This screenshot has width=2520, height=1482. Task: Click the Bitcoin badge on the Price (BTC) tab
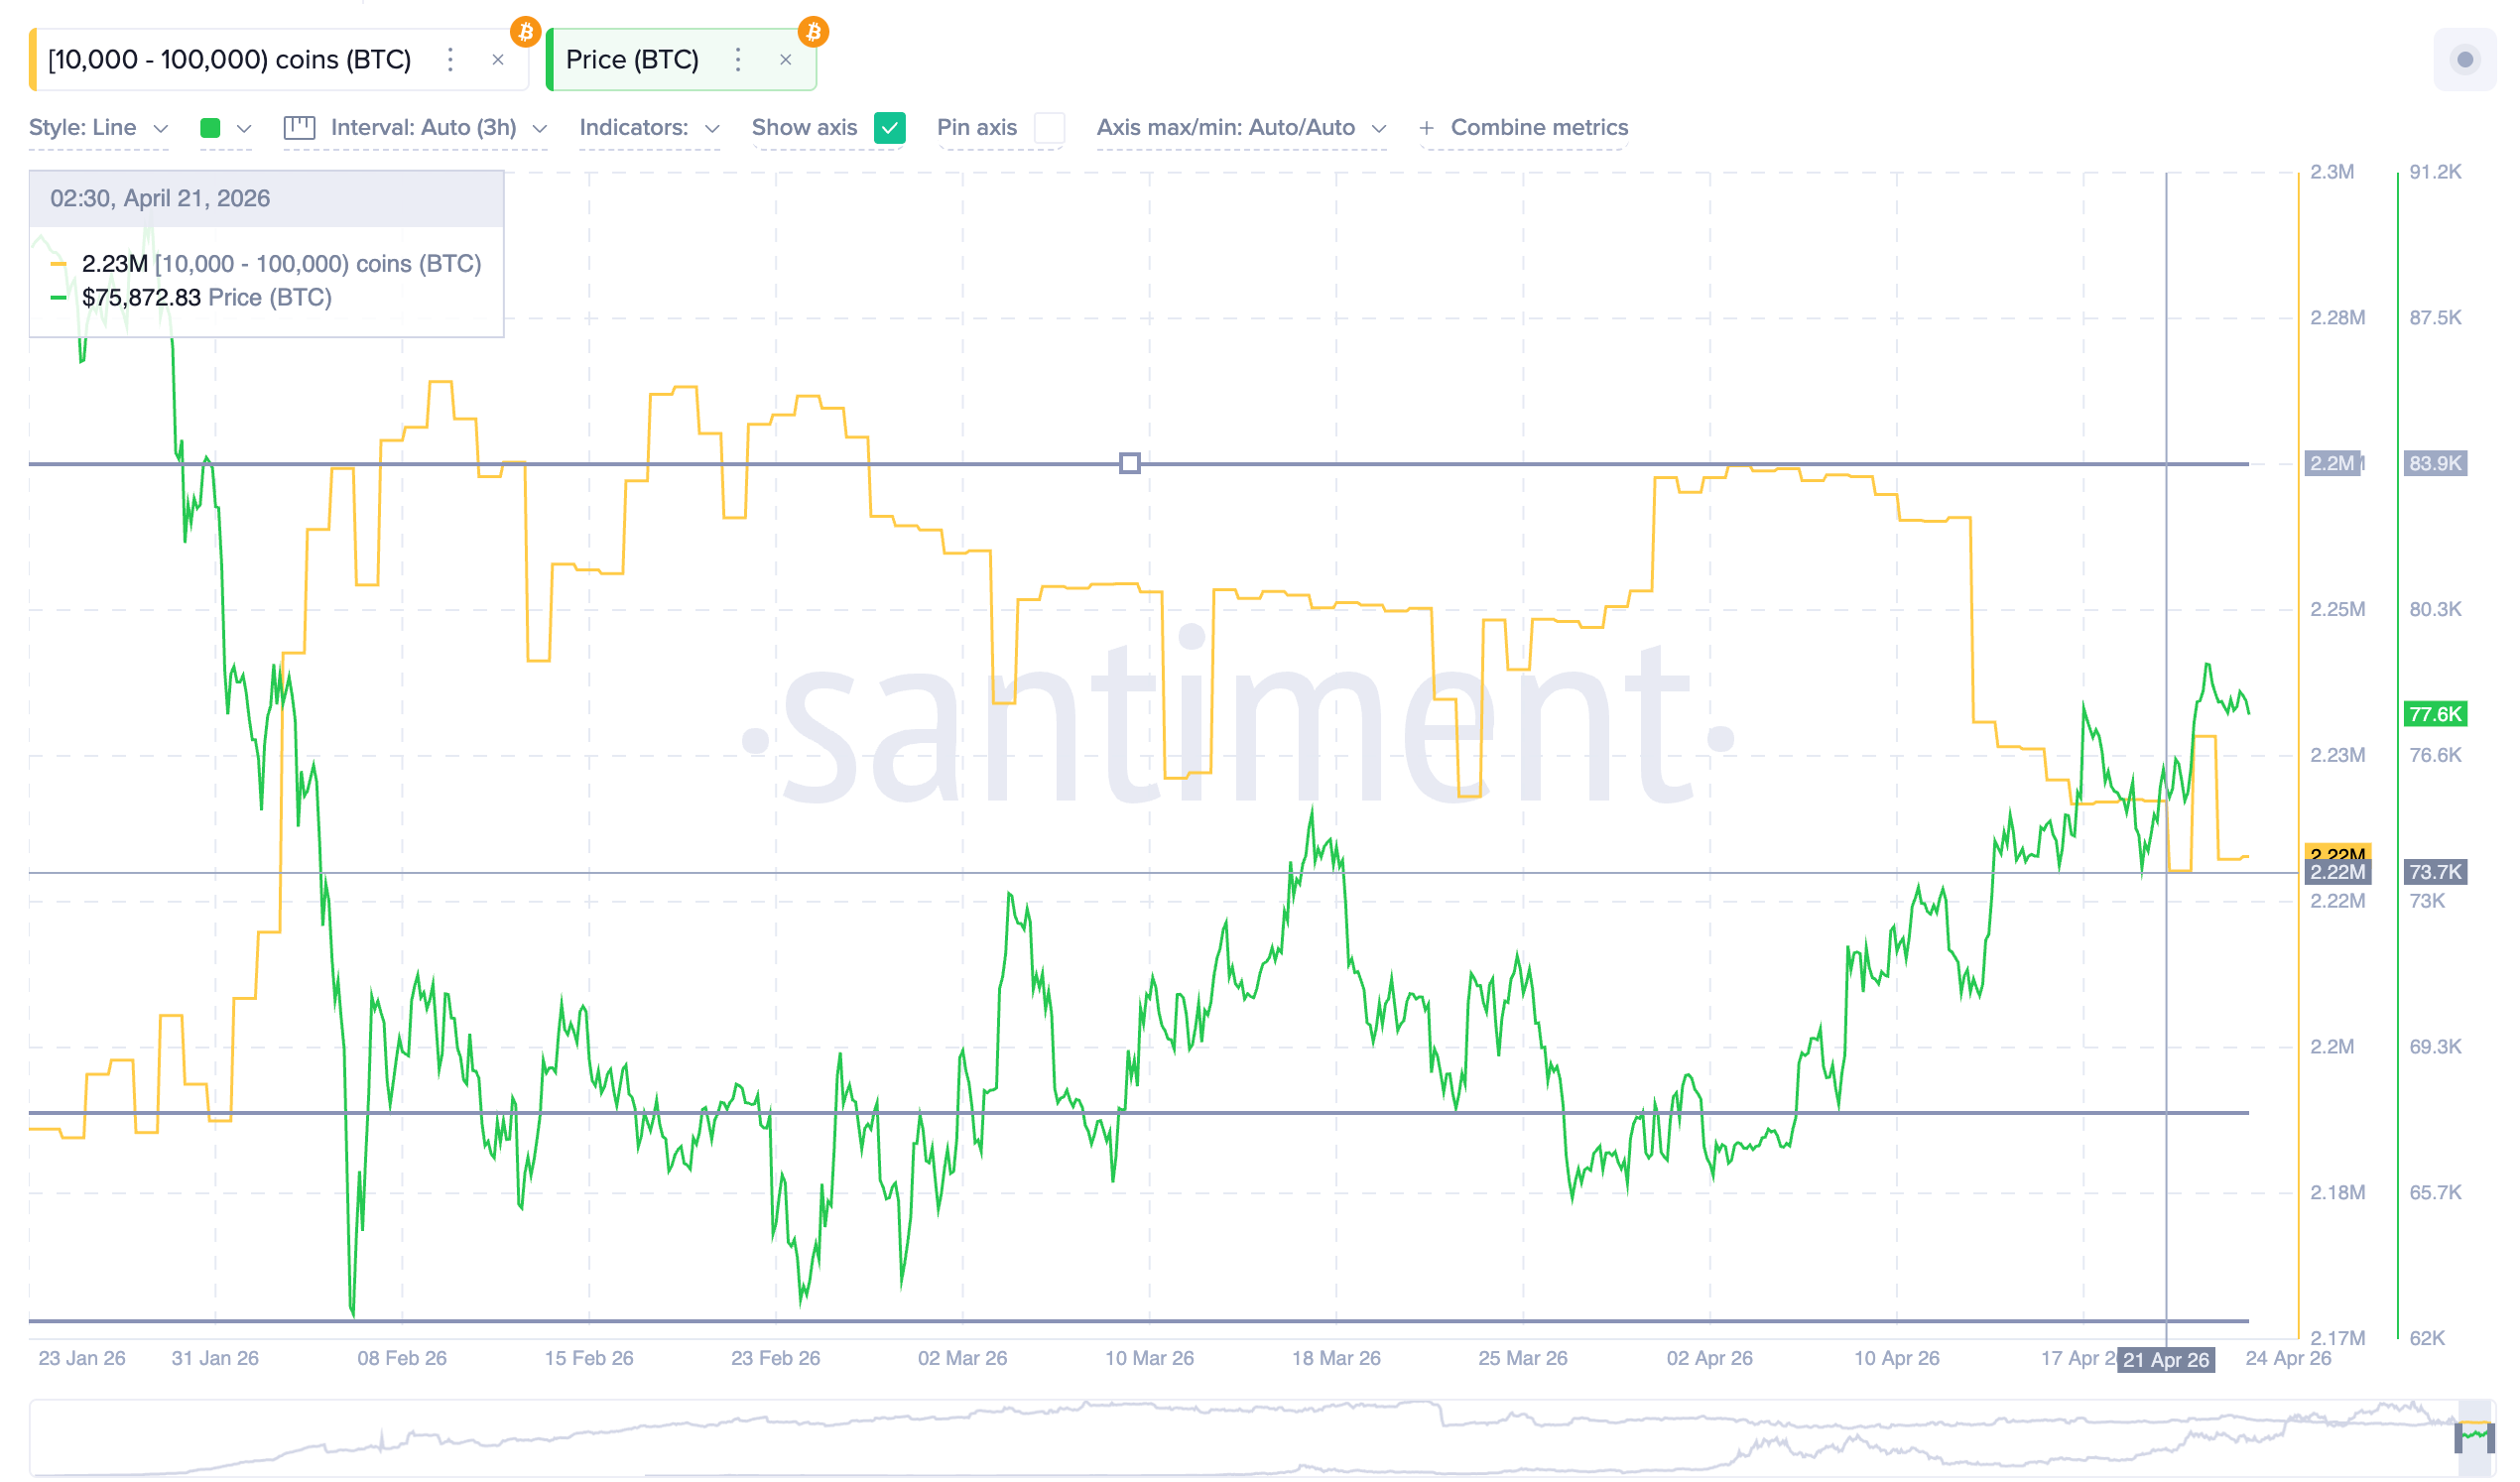tap(815, 32)
